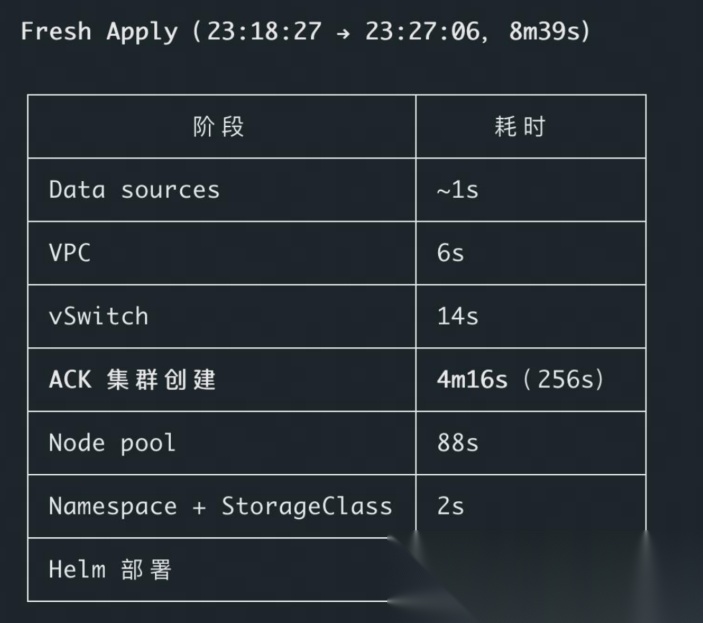Select the VPC row label
Screen dimensions: 703x623
coord(70,253)
